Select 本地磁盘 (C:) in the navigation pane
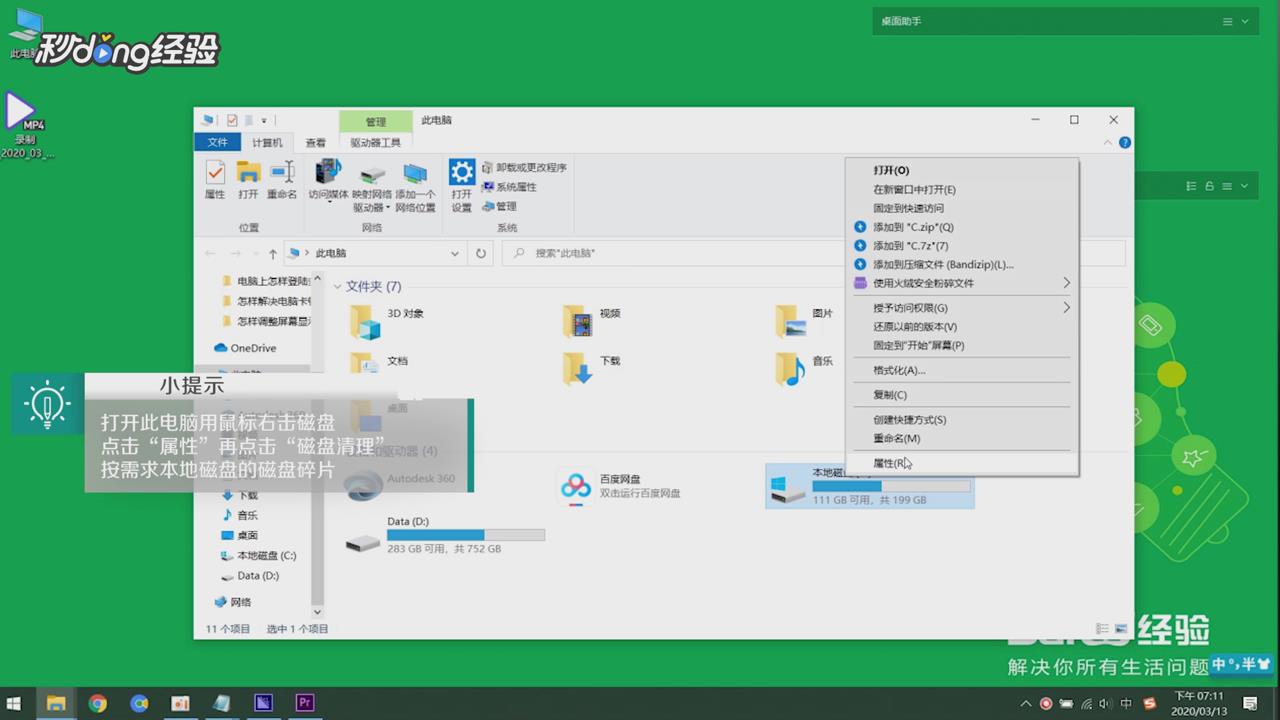The width and height of the screenshot is (1280, 720). click(x=259, y=555)
